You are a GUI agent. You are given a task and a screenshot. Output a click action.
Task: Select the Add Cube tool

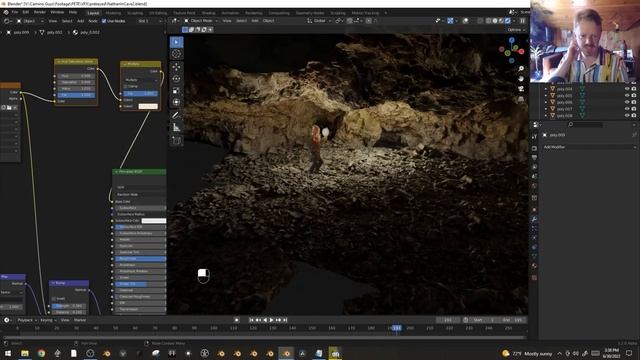176,140
